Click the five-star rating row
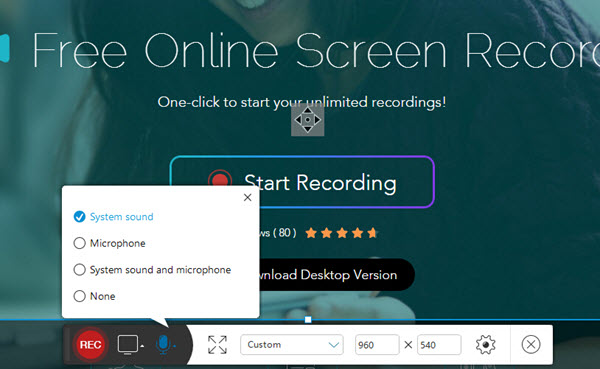600x369 pixels. point(342,233)
